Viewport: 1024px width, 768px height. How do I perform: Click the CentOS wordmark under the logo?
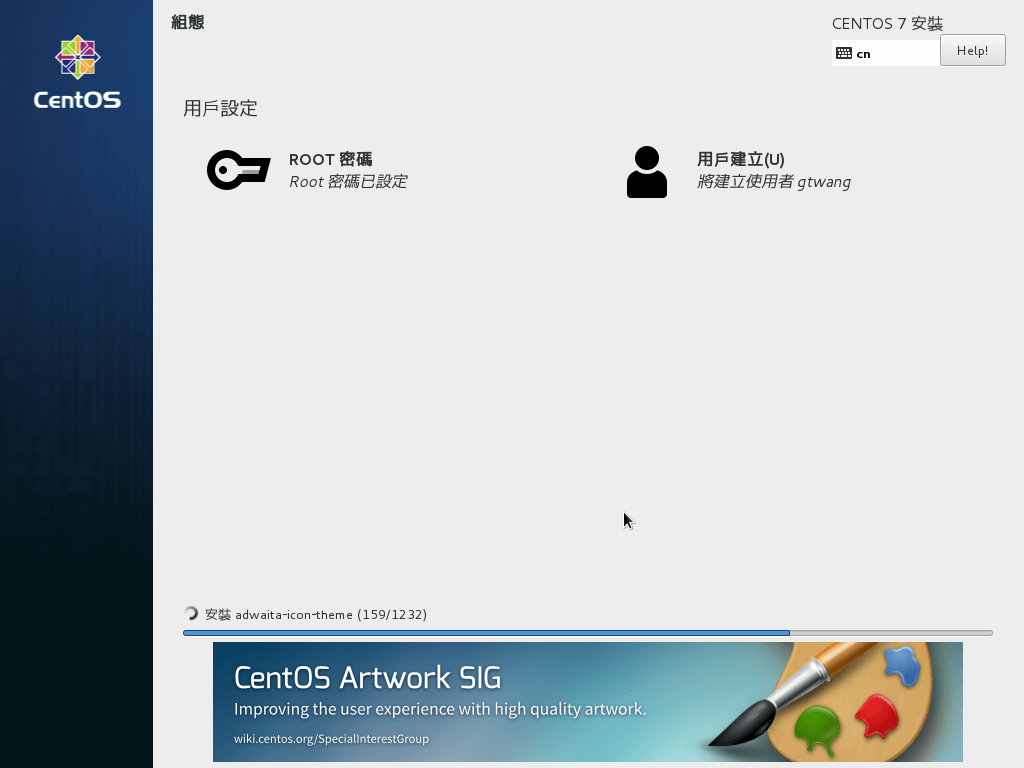tap(77, 100)
